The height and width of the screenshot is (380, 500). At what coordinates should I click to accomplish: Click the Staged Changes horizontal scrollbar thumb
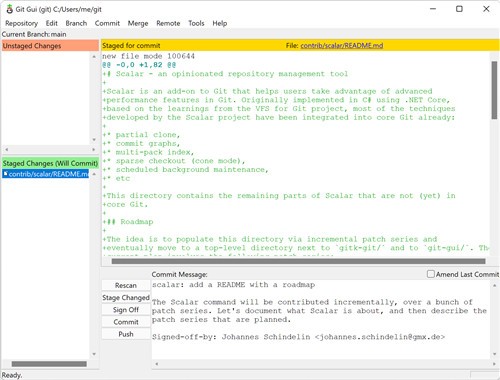pos(49,364)
